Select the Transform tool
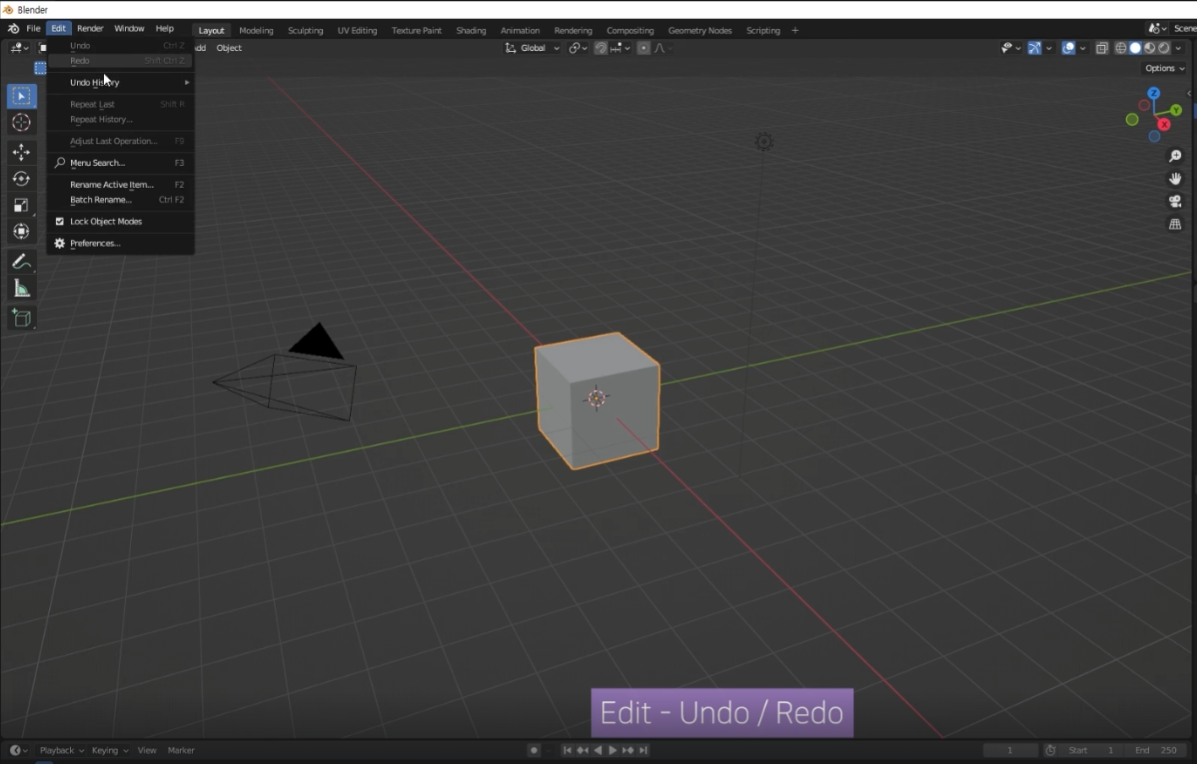 pos(21,231)
